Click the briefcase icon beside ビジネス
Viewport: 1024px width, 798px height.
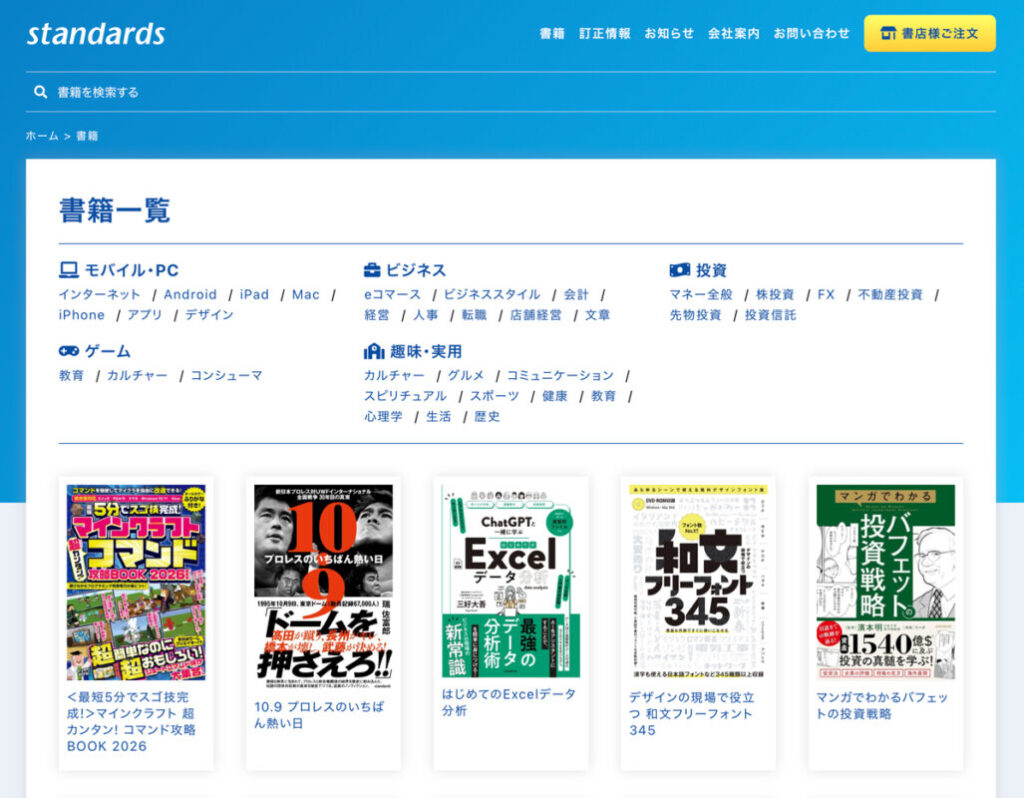click(372, 270)
